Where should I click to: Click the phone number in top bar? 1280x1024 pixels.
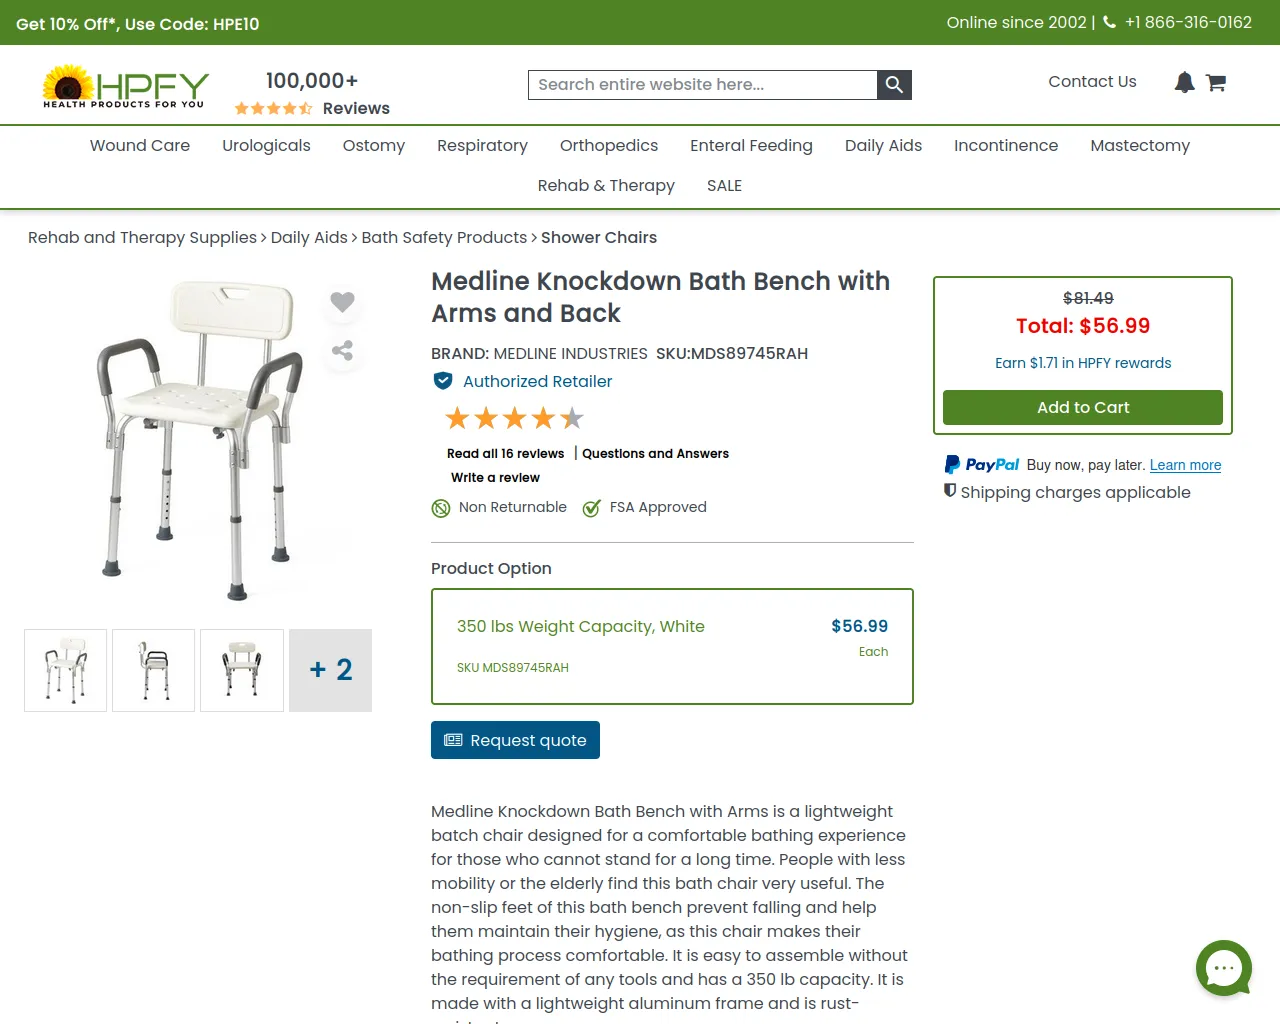1188,22
